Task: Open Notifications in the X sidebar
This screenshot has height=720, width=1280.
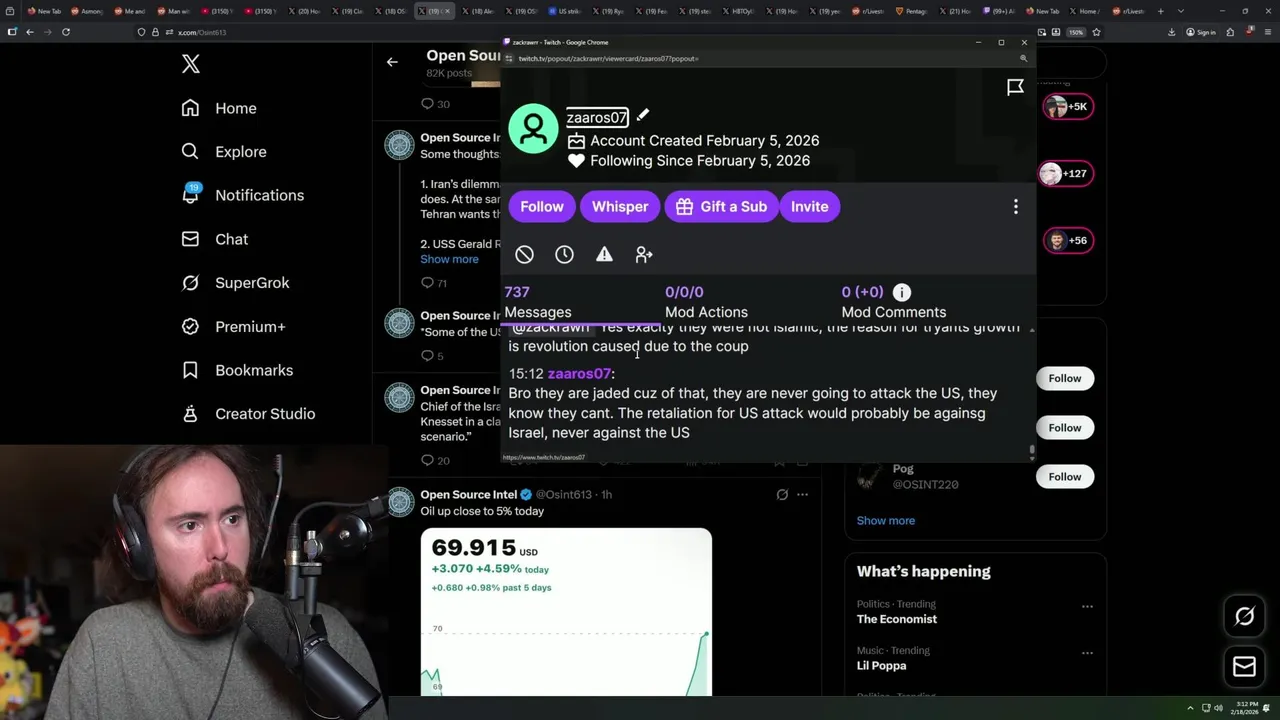Action: coord(242,195)
